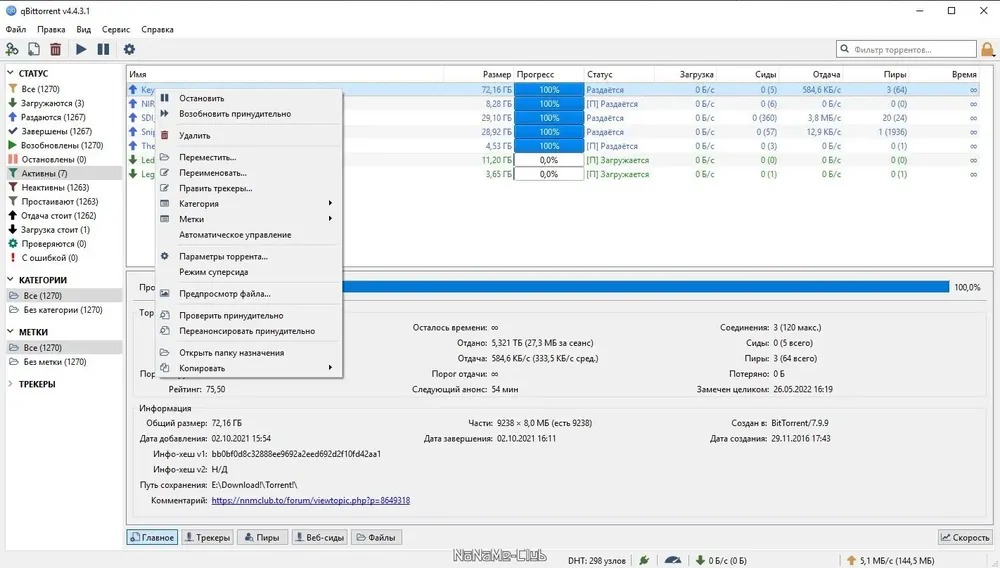Click the pause icon beside Остановить
This screenshot has height=568, width=1000.
pos(165,98)
